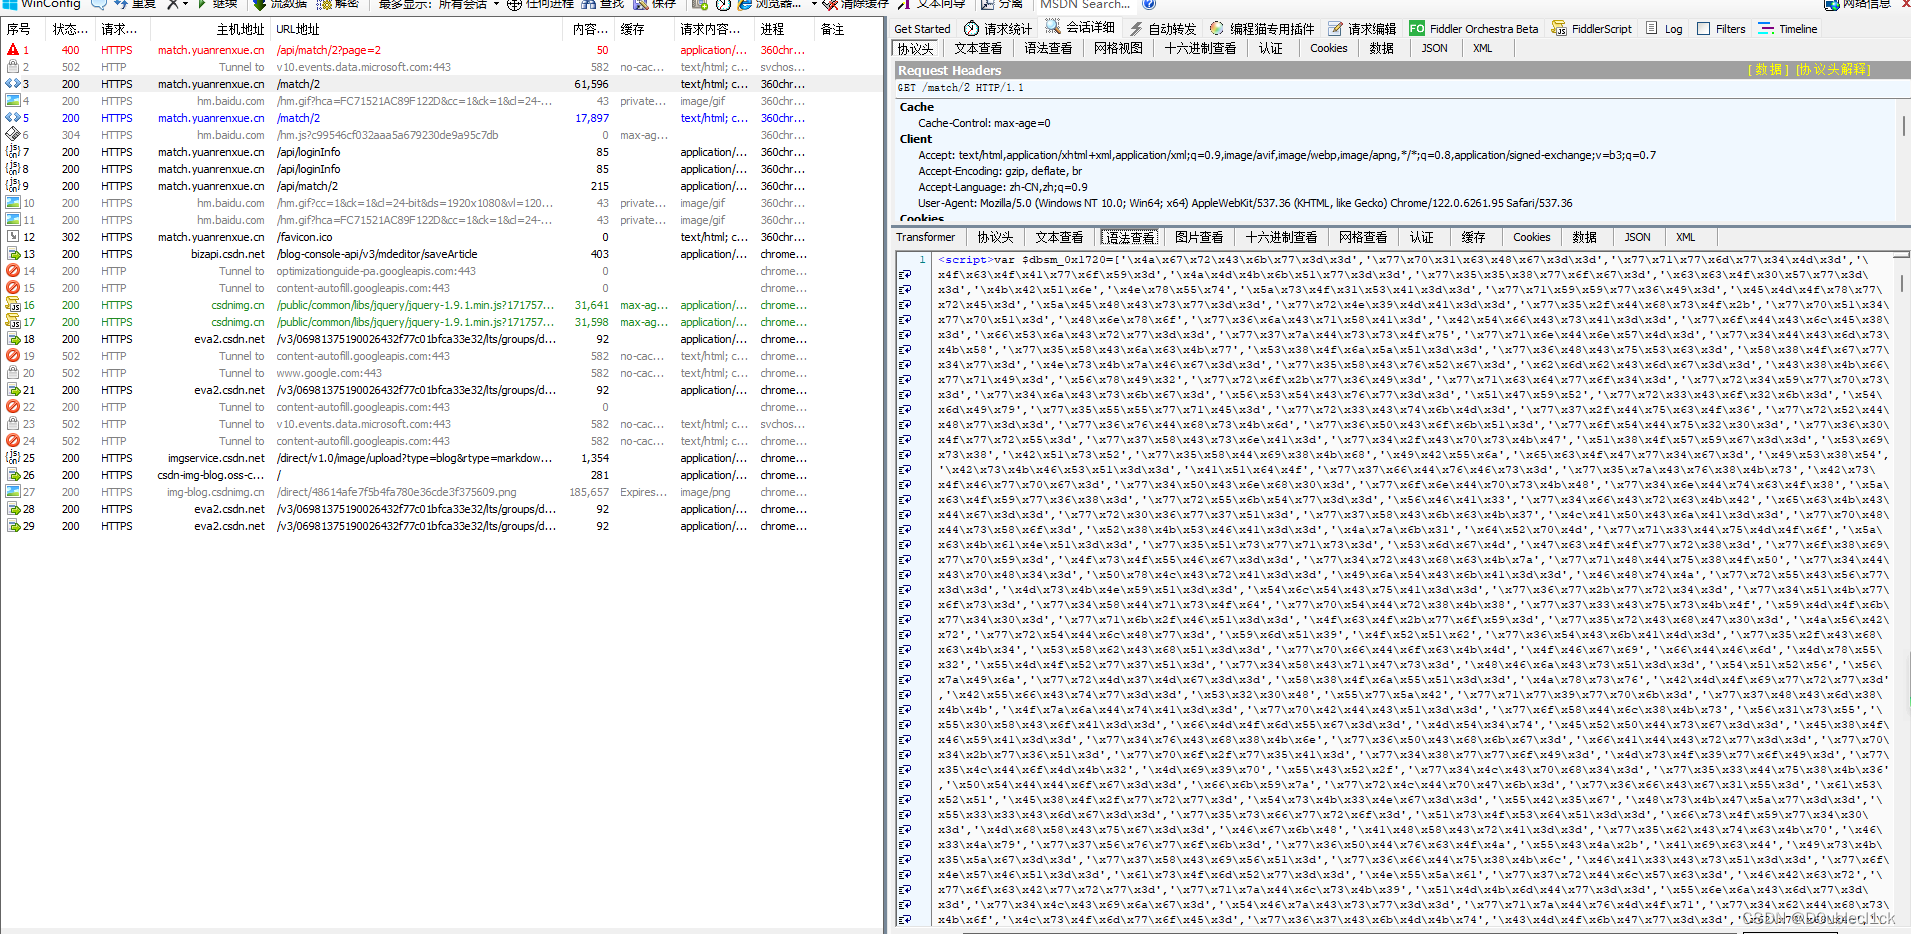Click the 请求编辑 pencil icon

coord(1336,29)
